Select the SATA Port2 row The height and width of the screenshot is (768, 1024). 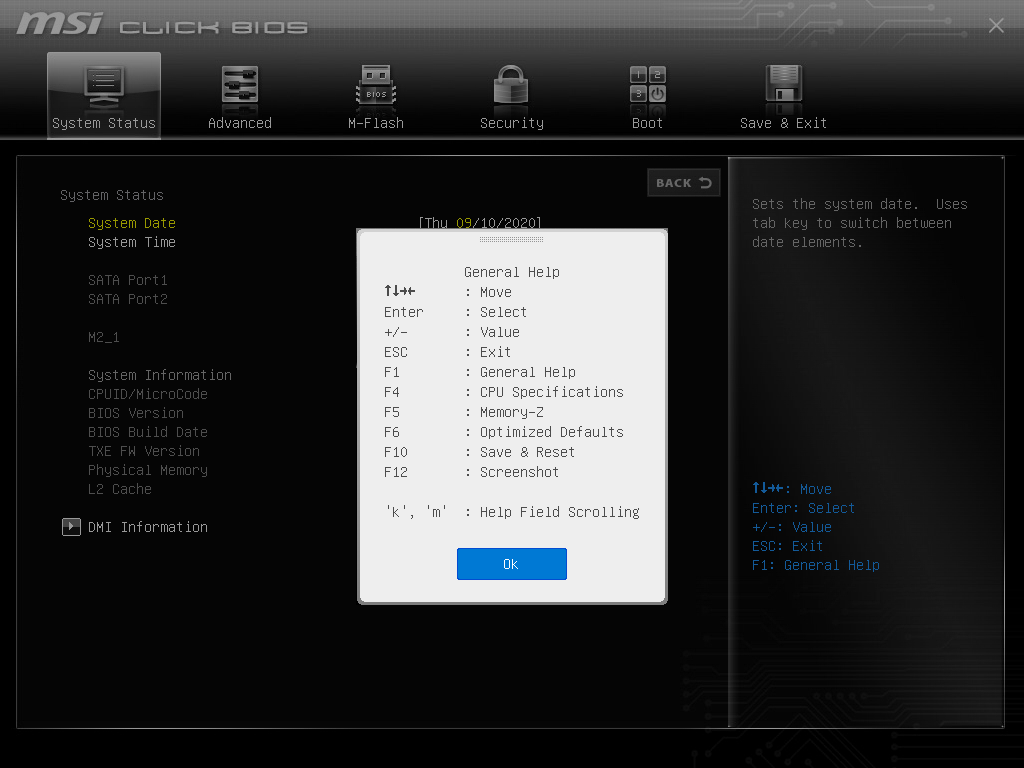click(128, 299)
